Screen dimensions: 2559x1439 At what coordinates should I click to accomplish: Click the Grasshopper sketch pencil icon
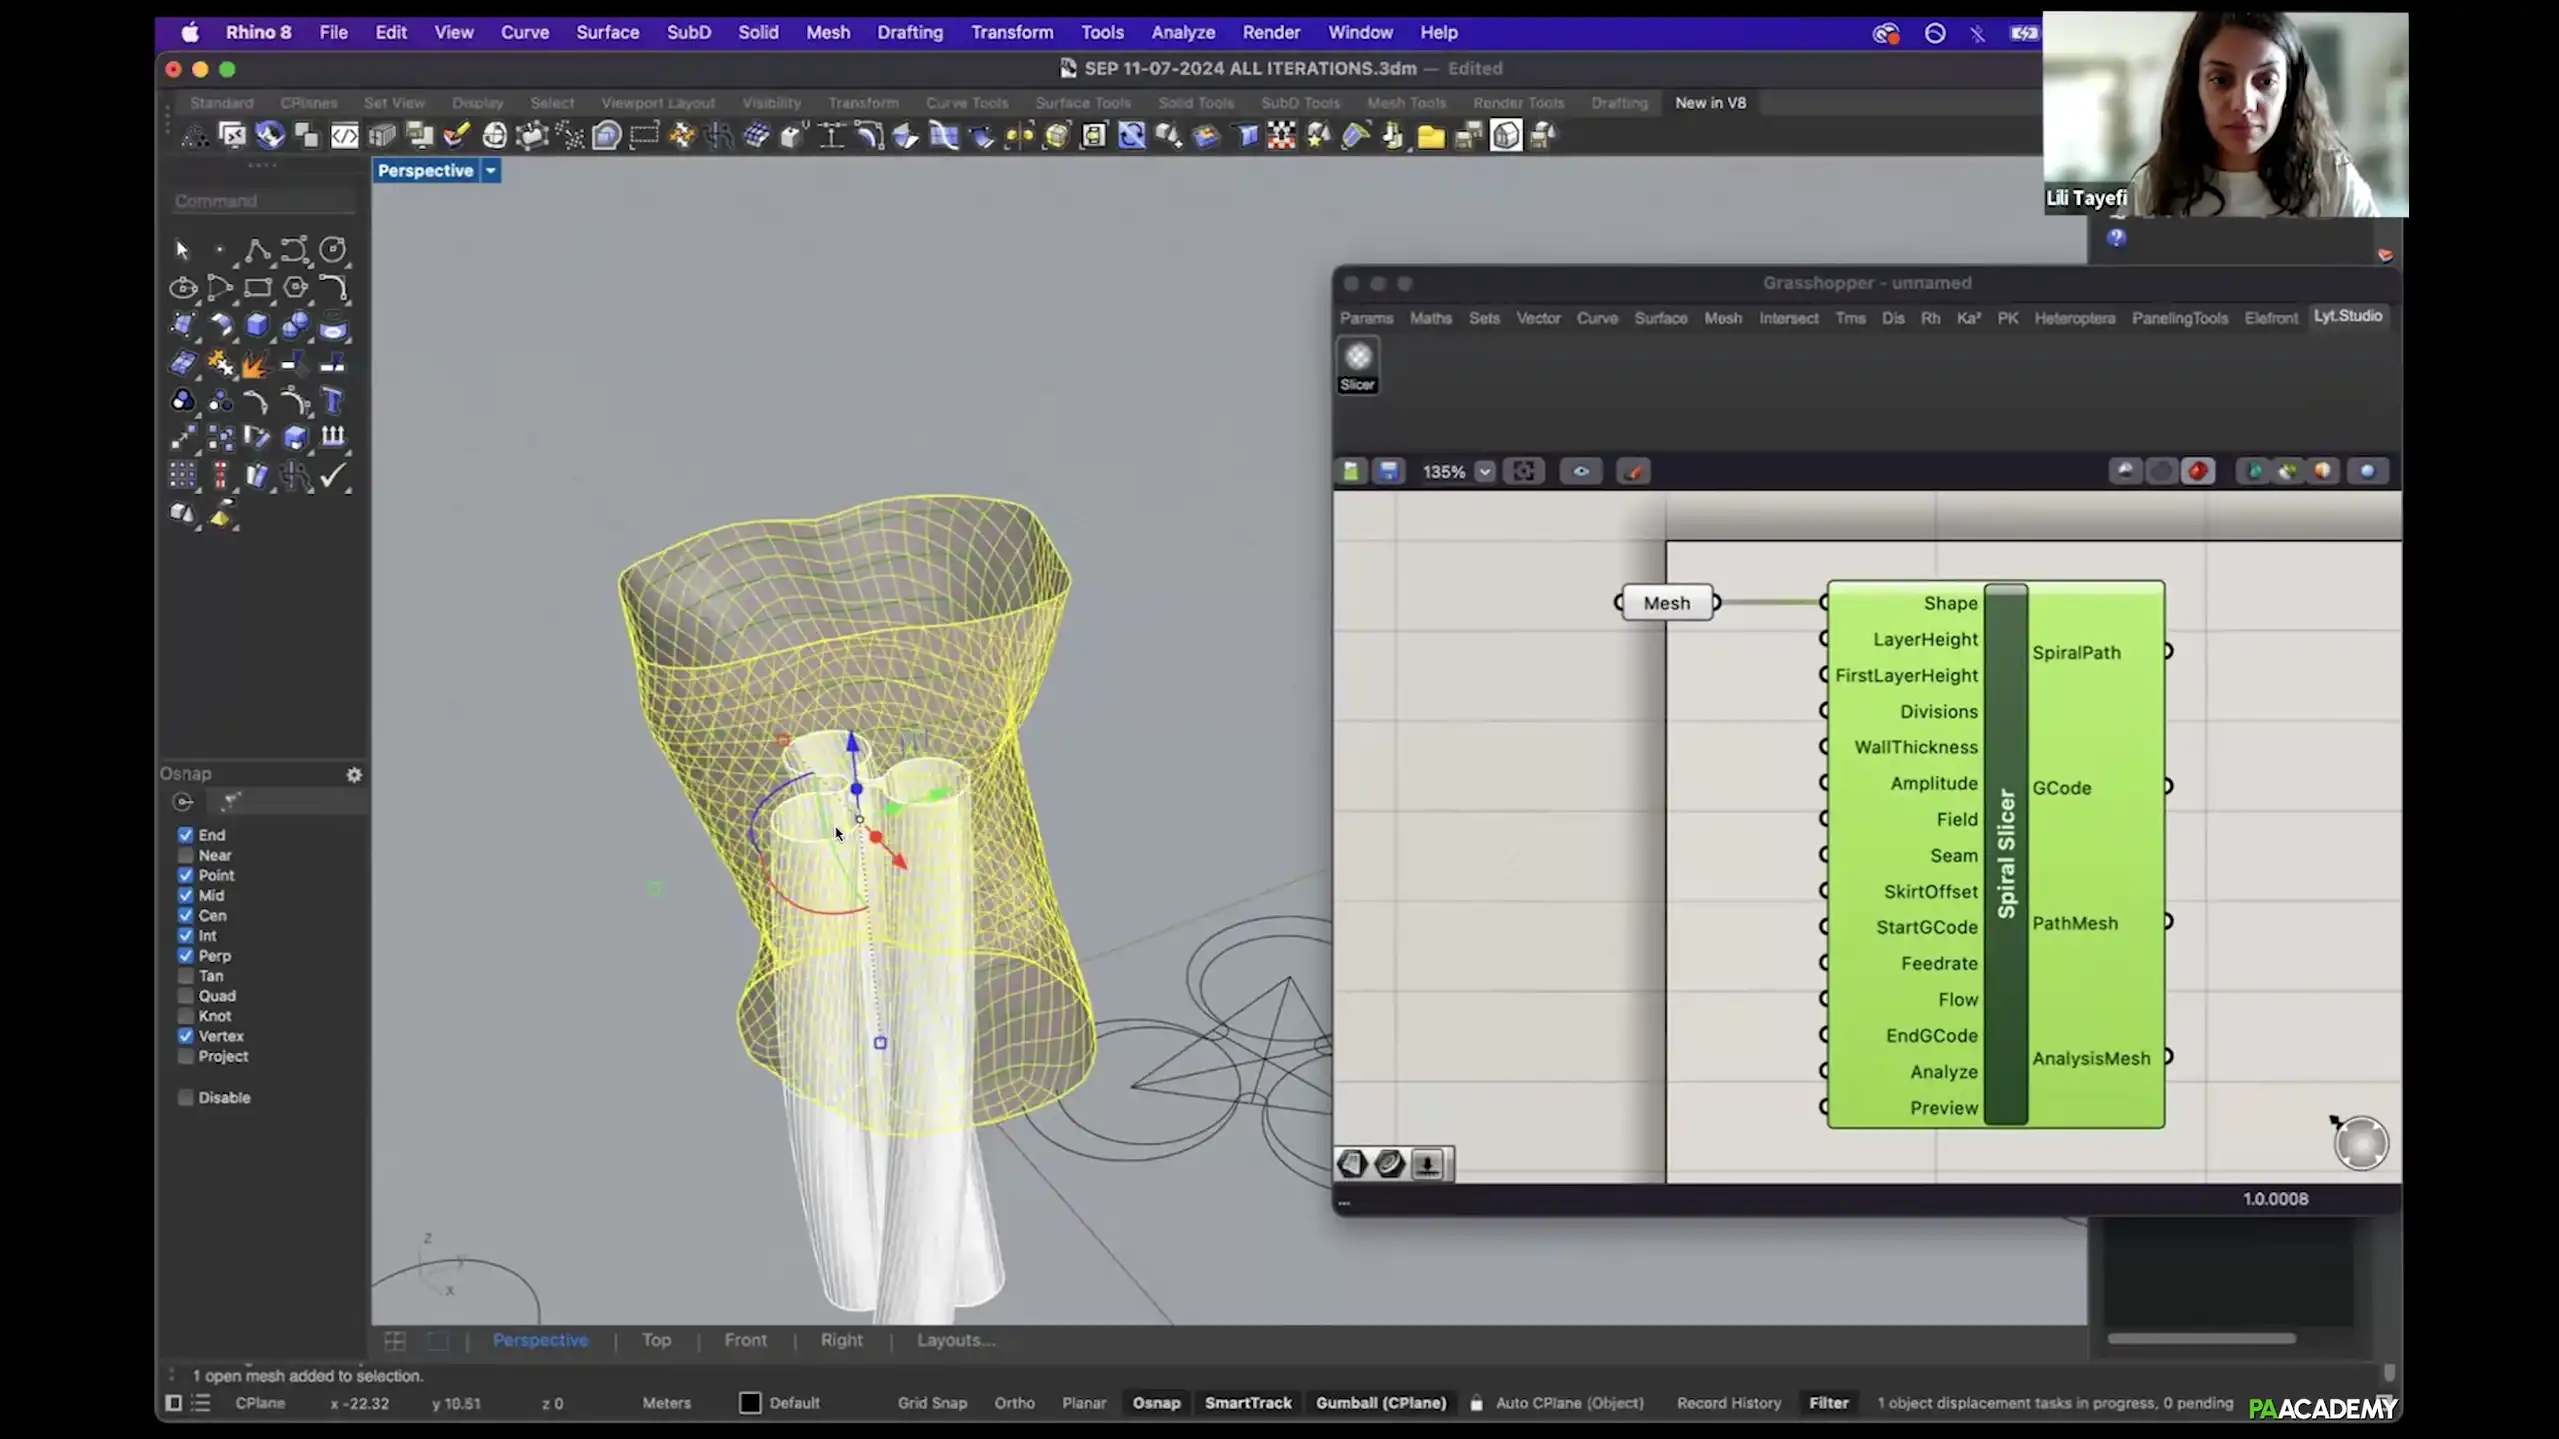pyautogui.click(x=1633, y=471)
